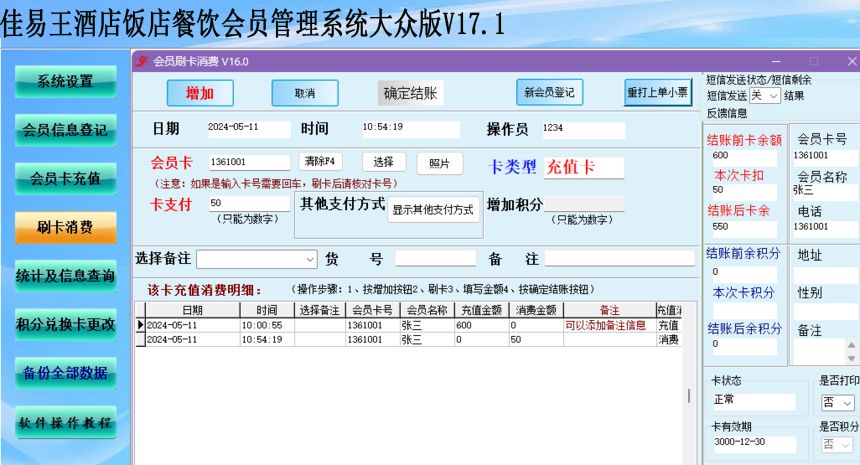Click the 卡支付 amount field
Screen dimensions: 860x465
point(249,203)
